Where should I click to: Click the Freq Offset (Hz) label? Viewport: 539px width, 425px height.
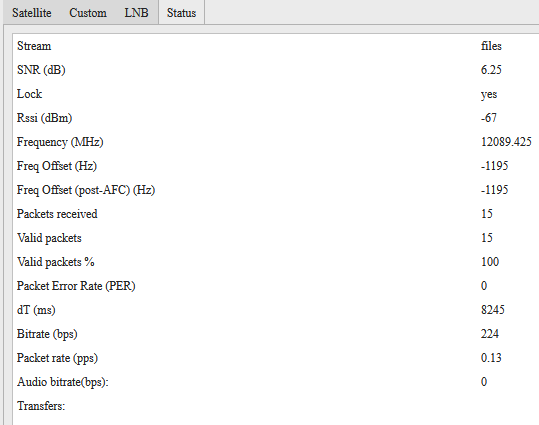(57, 166)
